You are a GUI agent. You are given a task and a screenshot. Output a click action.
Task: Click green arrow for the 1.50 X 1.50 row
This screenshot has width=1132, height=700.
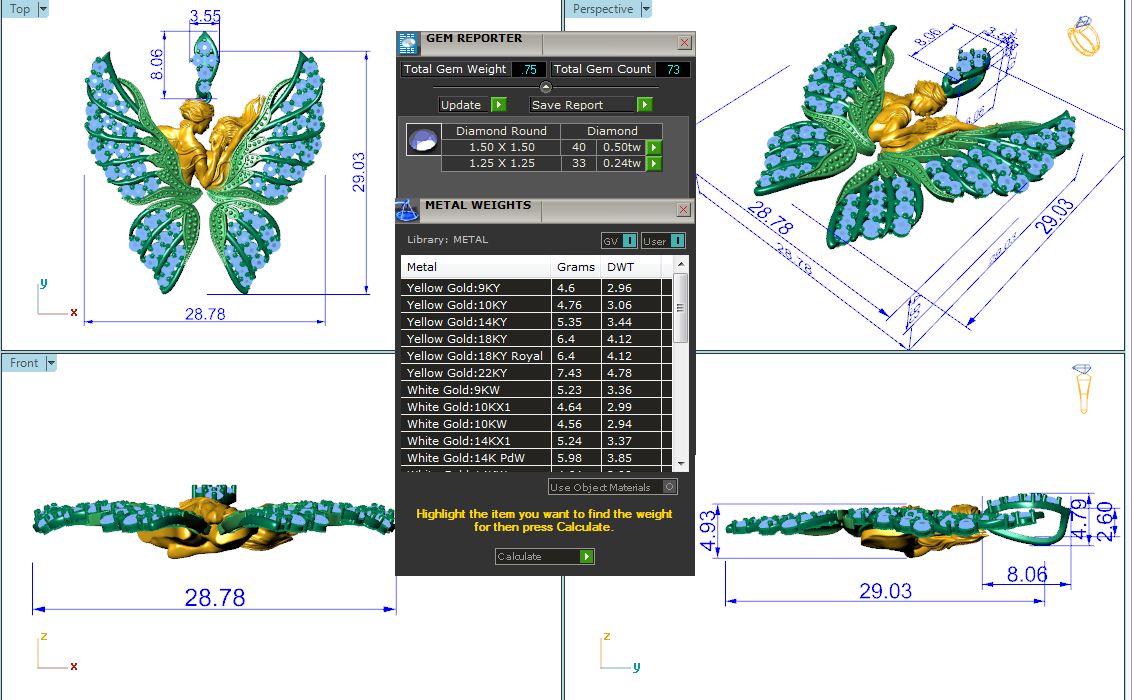(x=654, y=147)
